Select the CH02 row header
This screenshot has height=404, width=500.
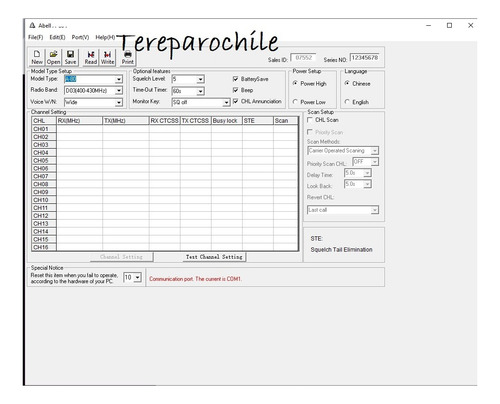click(44, 137)
